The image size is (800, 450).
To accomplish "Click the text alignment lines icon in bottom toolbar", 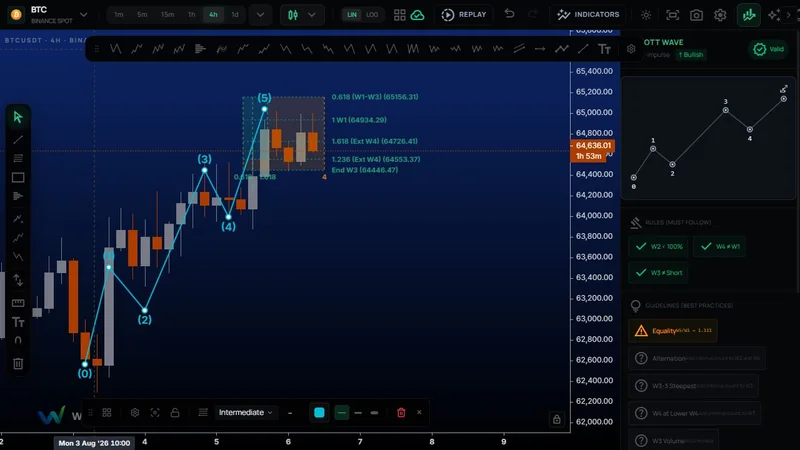I will pos(203,412).
